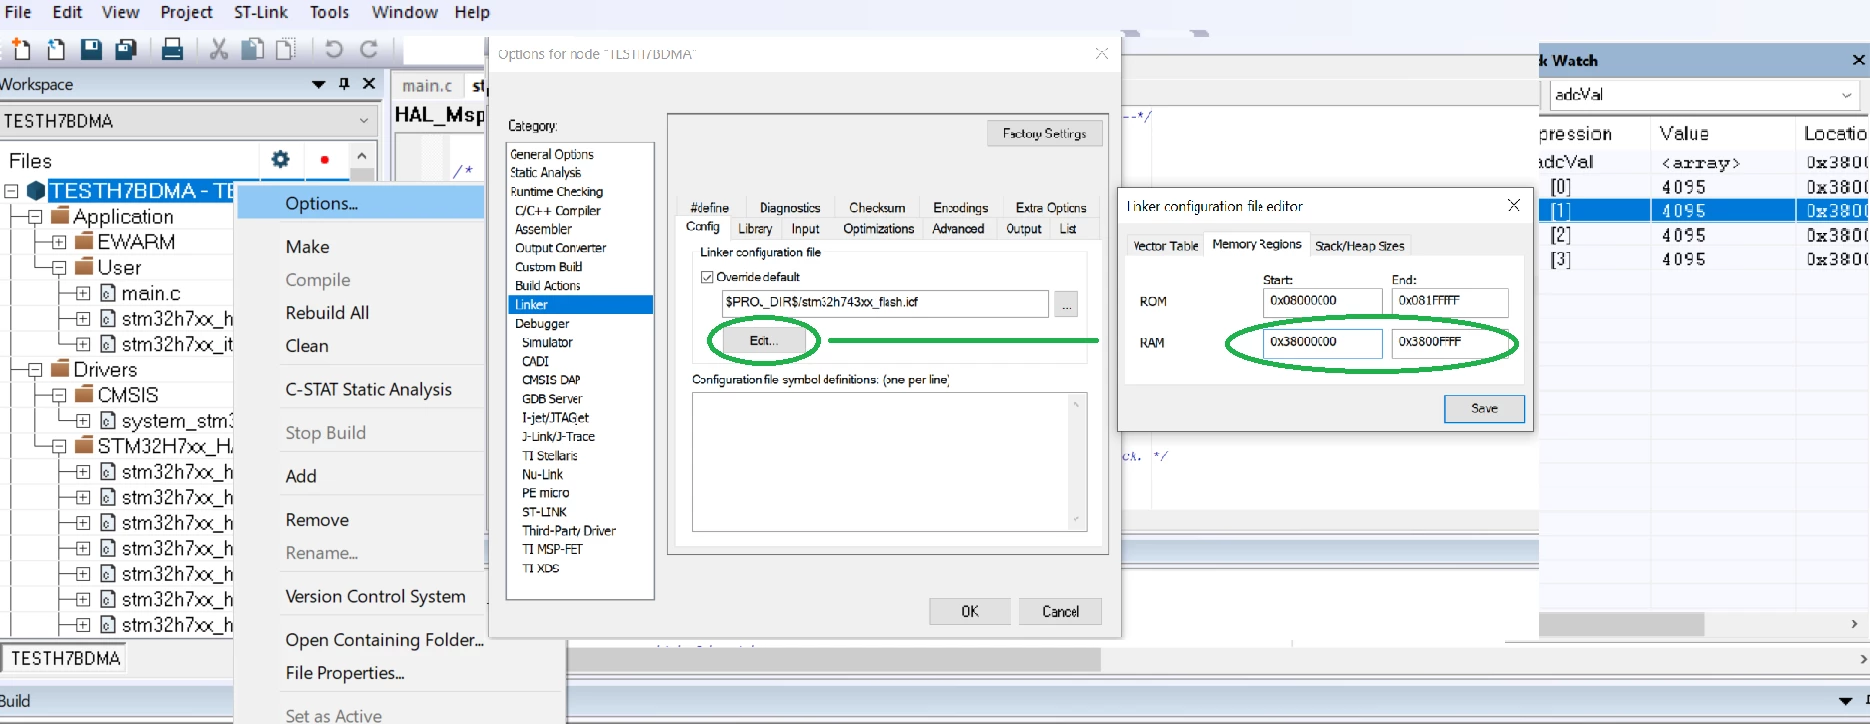Browse for linker file with ... button
1870x724 pixels.
pos(1066,304)
